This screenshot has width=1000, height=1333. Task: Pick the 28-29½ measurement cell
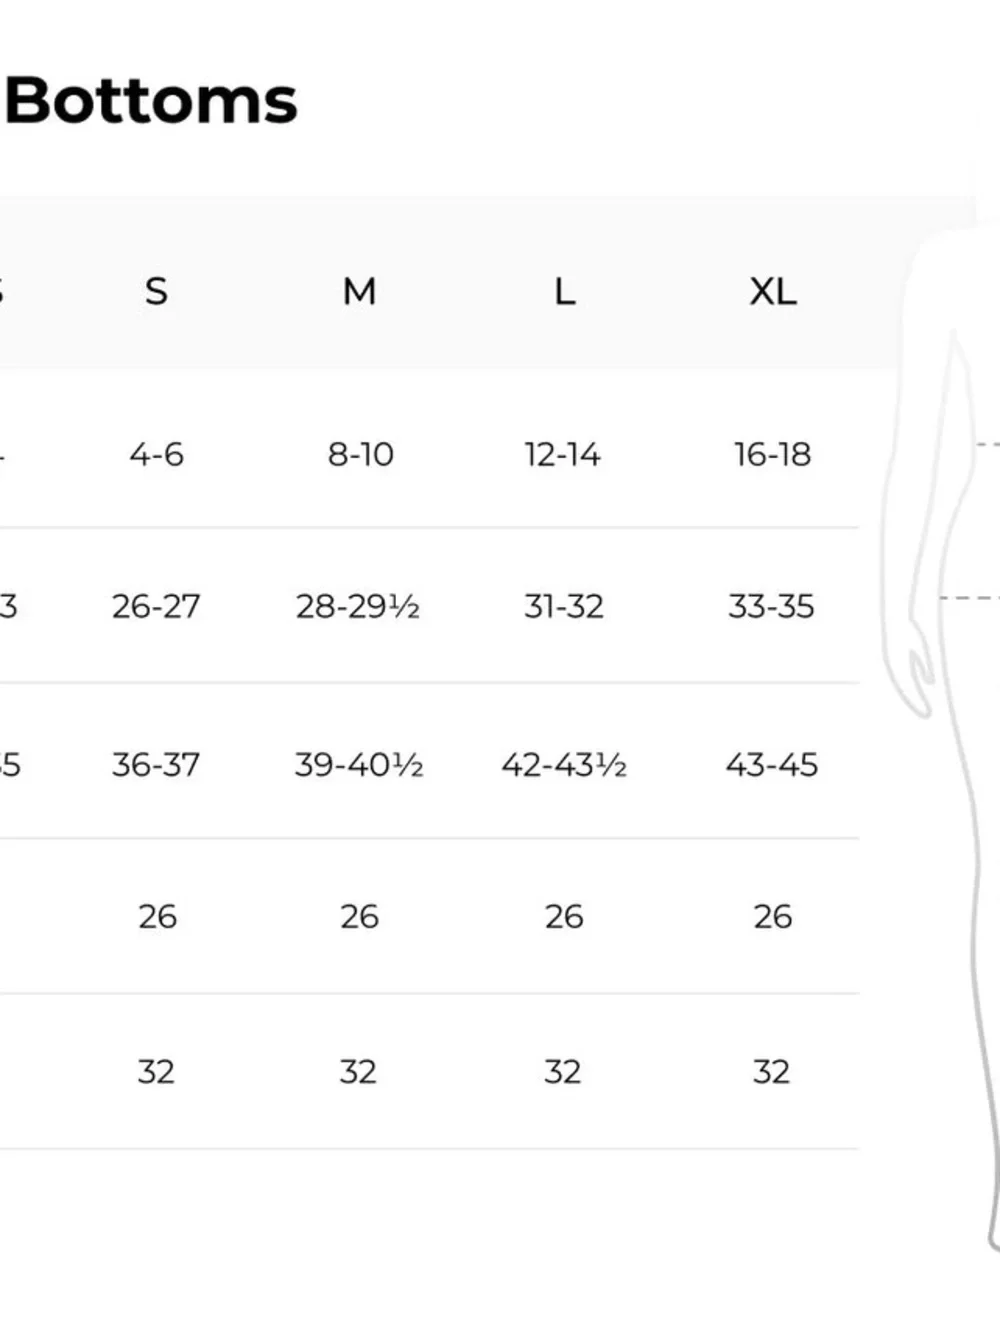357,606
